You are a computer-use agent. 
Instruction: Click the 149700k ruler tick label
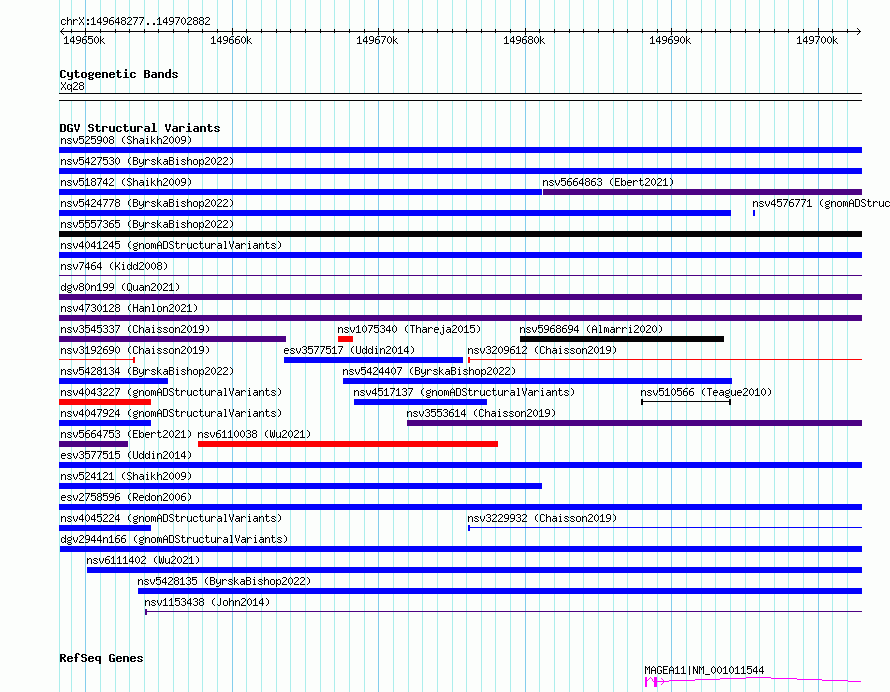[x=817, y=40]
